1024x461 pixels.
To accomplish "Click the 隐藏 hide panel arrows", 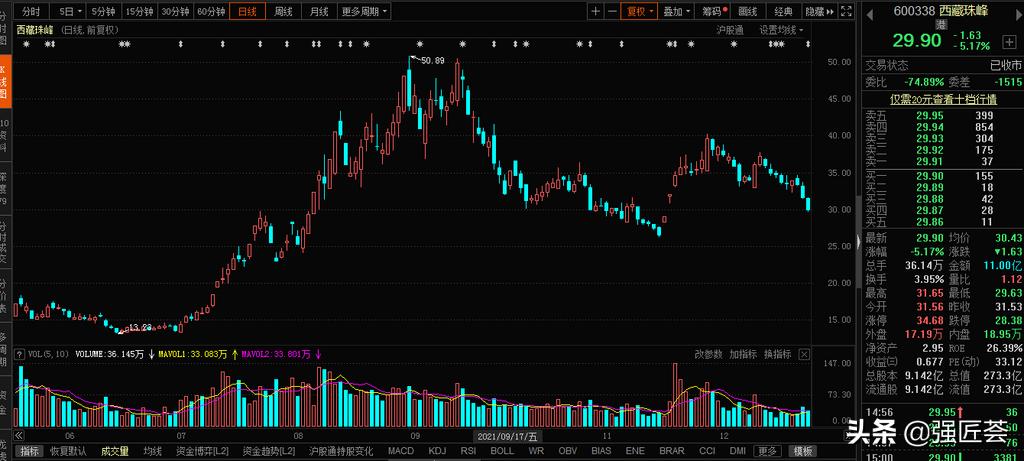I will tap(820, 12).
